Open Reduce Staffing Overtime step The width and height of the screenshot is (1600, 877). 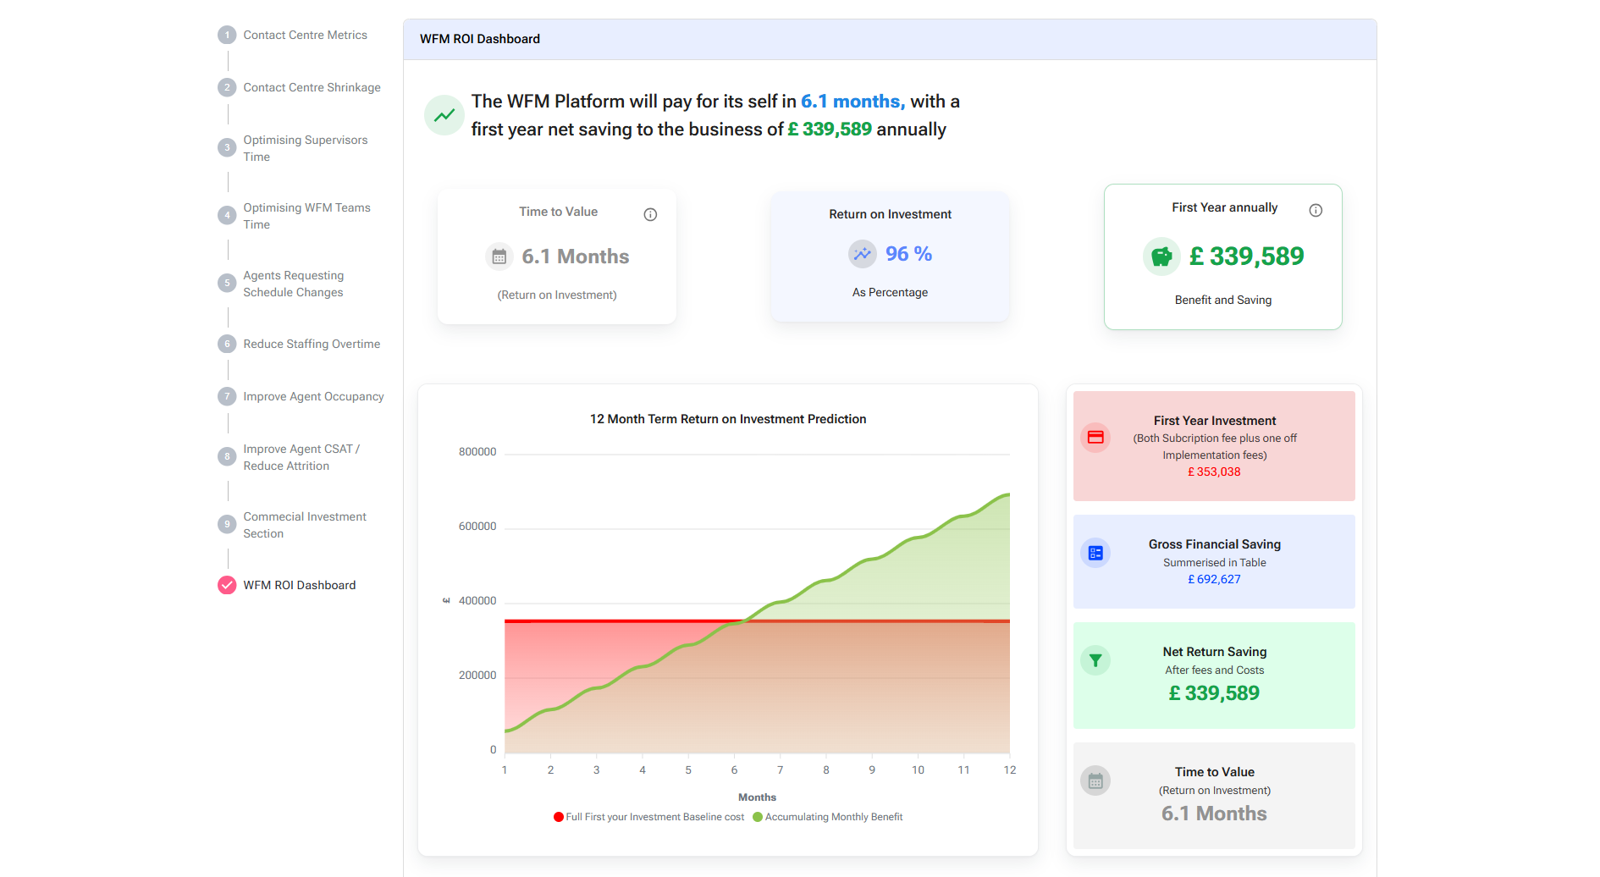click(x=312, y=344)
